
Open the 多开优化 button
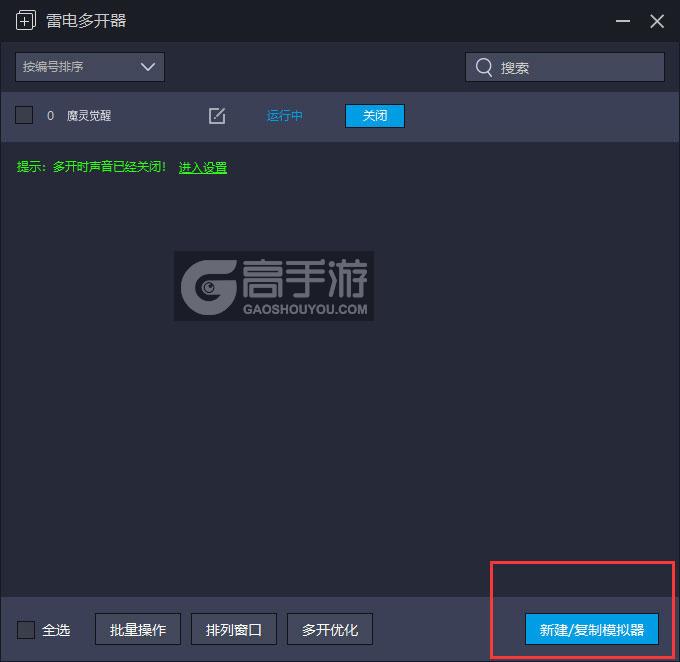pos(330,629)
